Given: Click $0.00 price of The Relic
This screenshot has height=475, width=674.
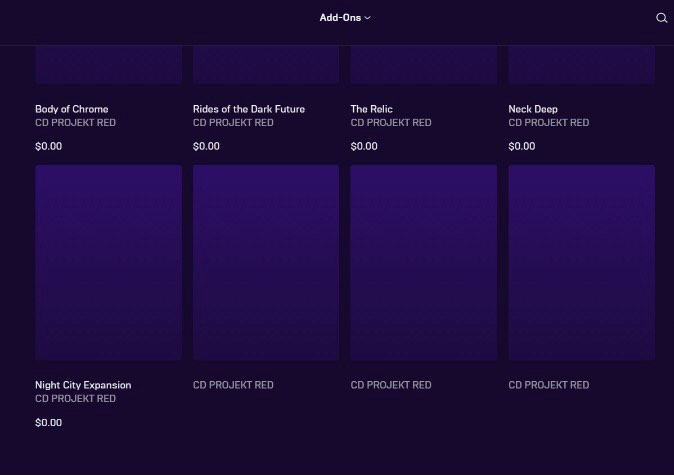Looking at the screenshot, I should click(364, 146).
